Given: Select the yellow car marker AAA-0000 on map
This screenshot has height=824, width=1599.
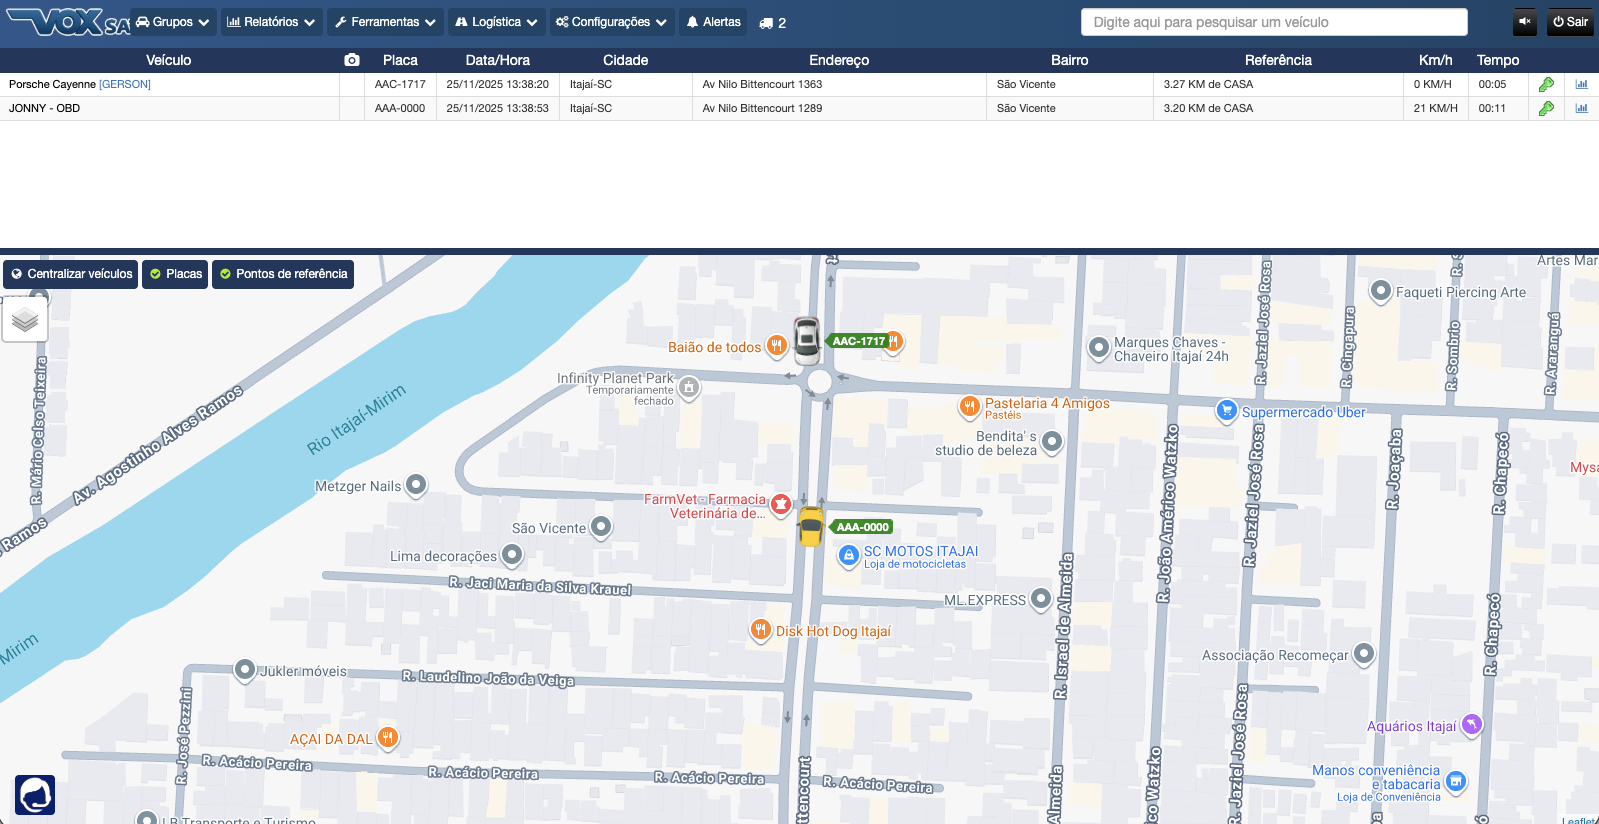Looking at the screenshot, I should point(811,526).
